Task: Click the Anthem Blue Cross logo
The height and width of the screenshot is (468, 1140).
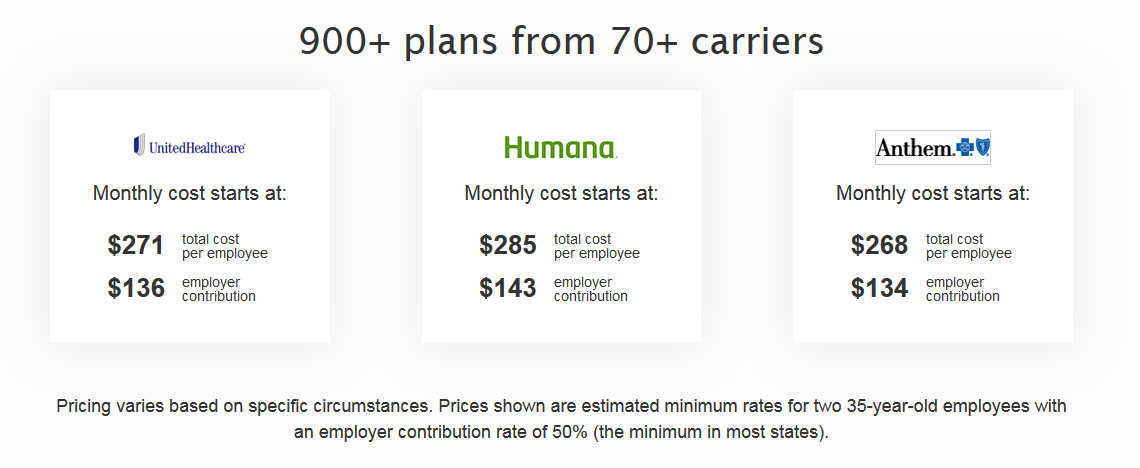Action: (x=933, y=148)
